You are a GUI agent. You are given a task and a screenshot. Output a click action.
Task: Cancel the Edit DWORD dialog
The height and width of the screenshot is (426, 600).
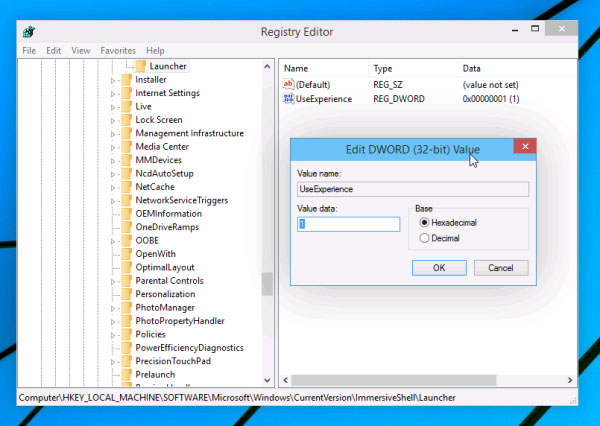[501, 268]
